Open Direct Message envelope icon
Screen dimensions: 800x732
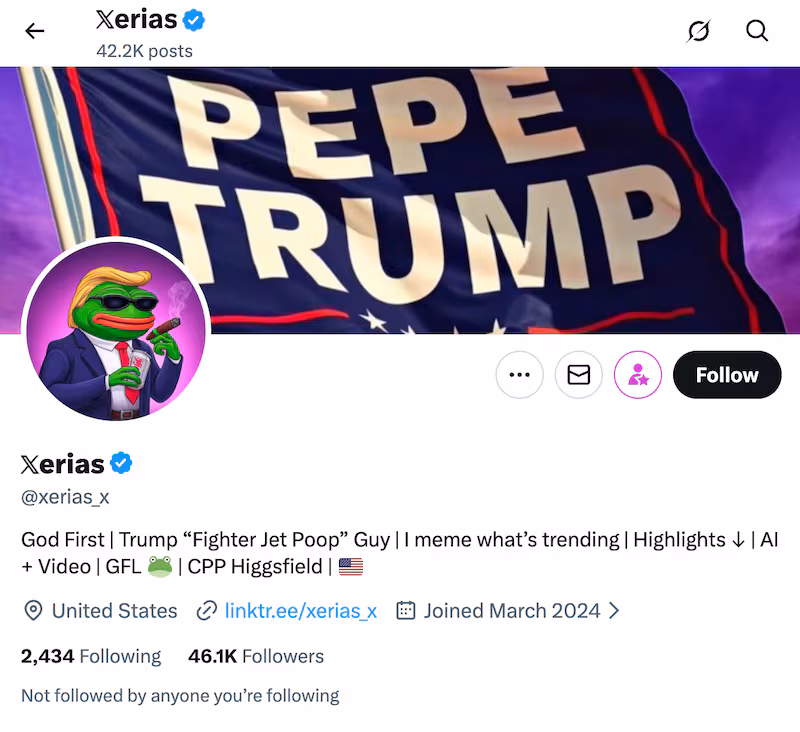(579, 374)
